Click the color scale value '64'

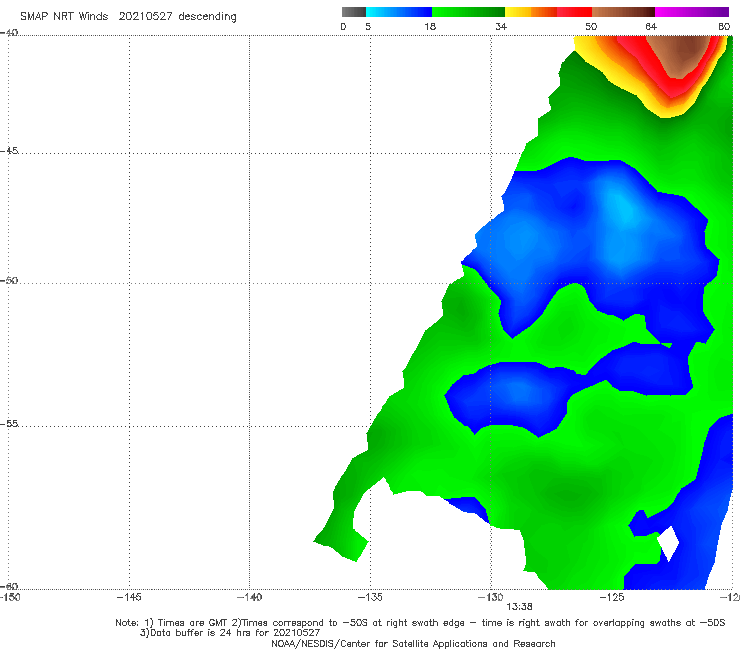click(651, 26)
